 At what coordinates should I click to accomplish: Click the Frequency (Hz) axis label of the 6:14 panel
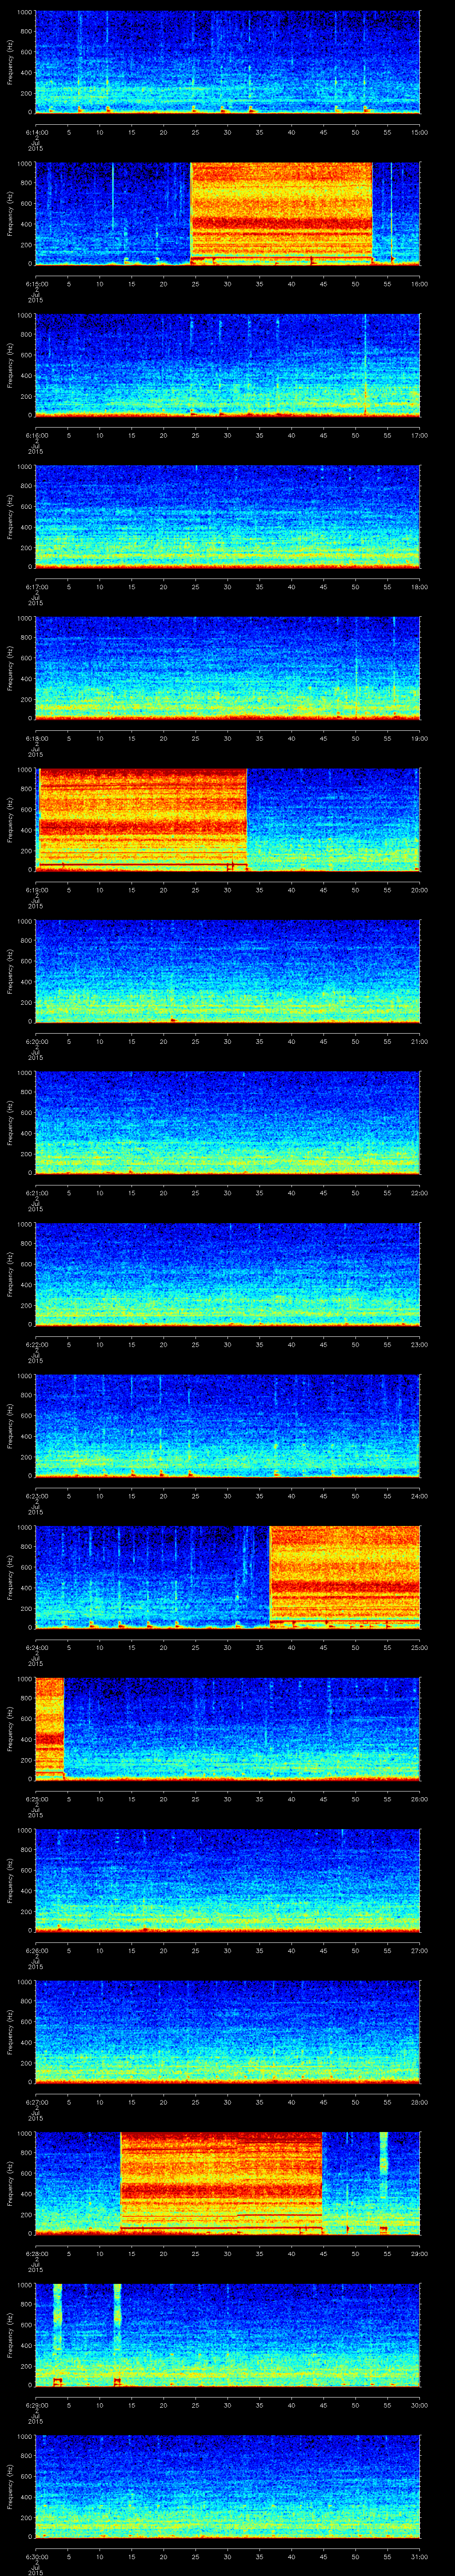tap(10, 62)
